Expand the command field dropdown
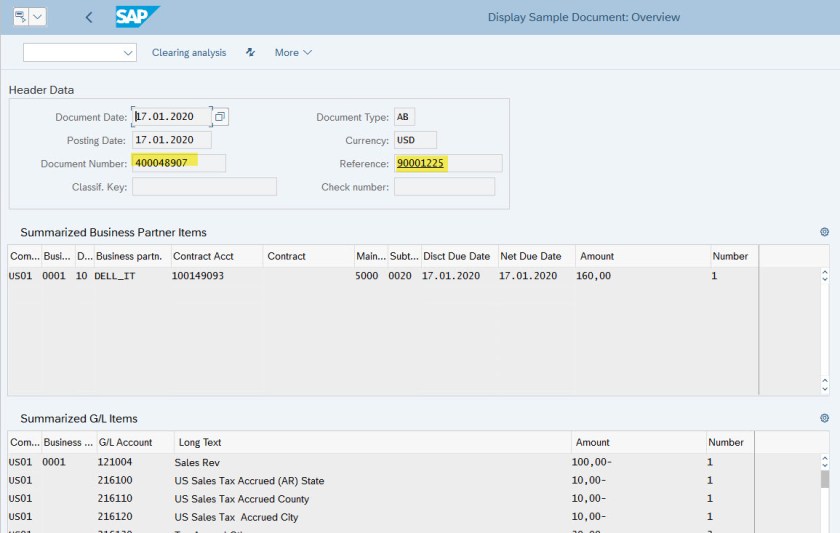This screenshot has width=840, height=533. [128, 52]
